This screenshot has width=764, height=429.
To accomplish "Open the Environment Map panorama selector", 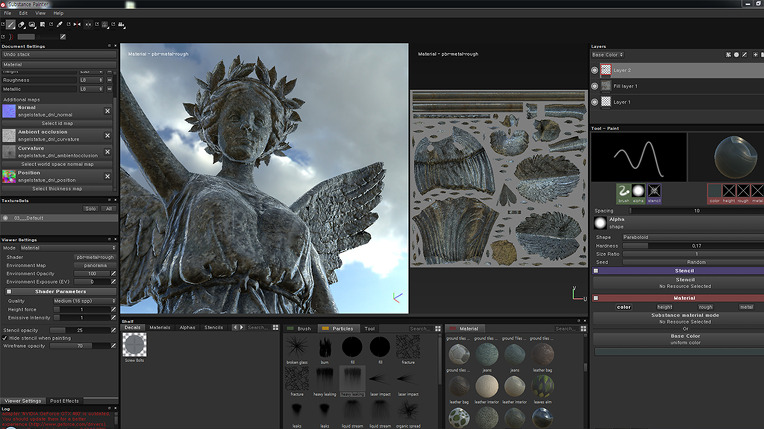I will click(95, 265).
